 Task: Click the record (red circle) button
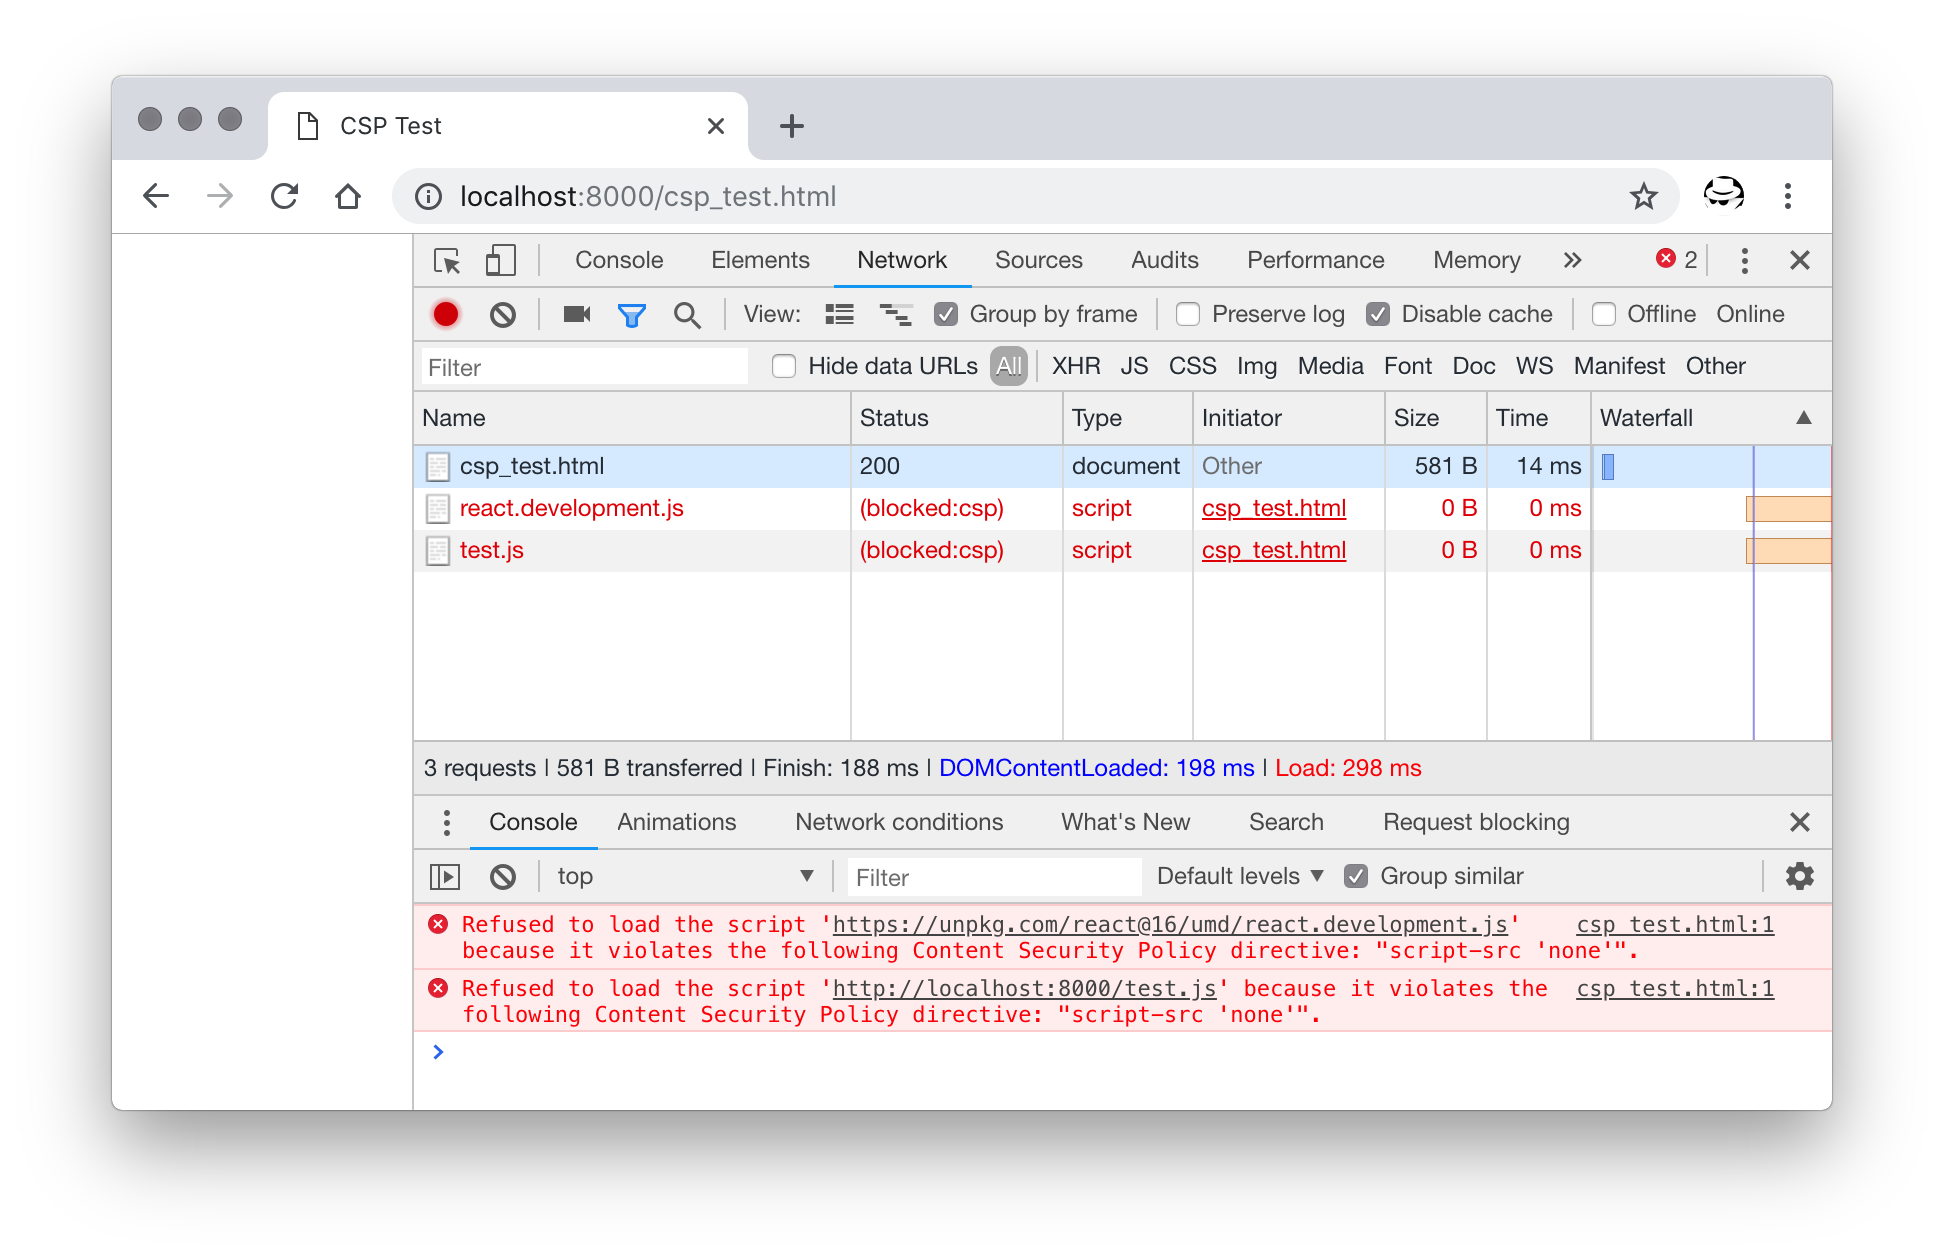446,314
